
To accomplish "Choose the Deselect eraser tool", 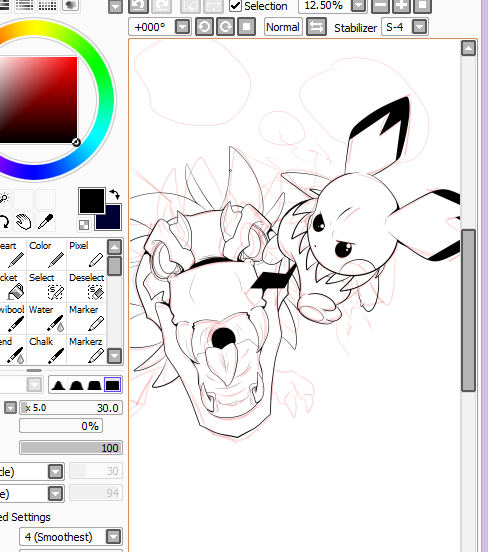I will coord(86,286).
